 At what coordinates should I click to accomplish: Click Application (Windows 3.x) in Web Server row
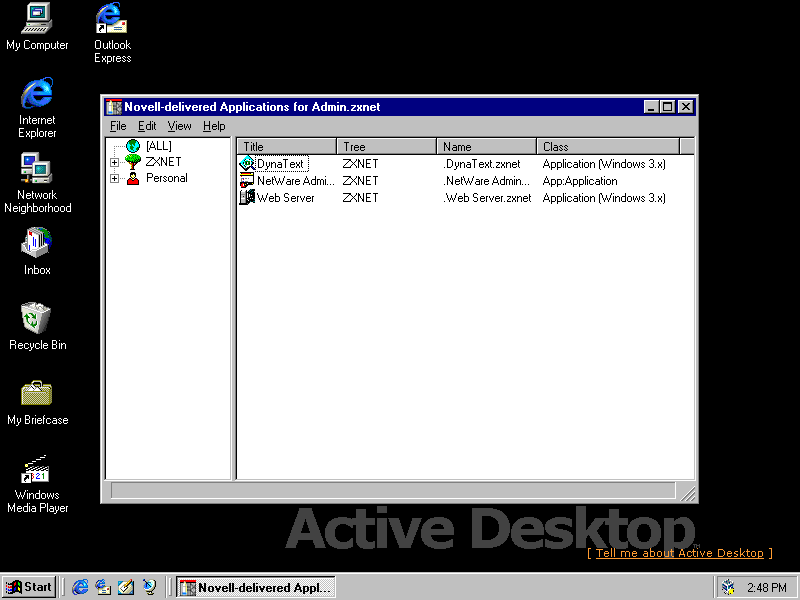point(604,197)
